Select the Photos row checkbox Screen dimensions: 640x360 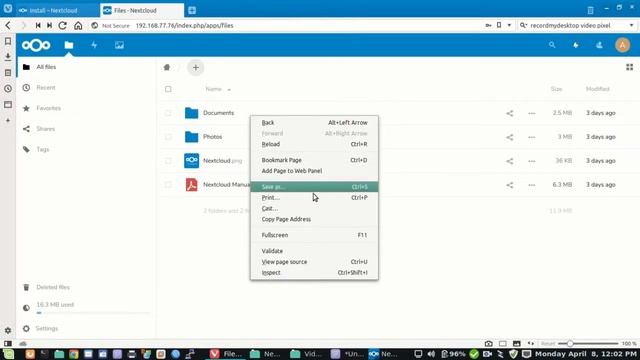click(168, 137)
